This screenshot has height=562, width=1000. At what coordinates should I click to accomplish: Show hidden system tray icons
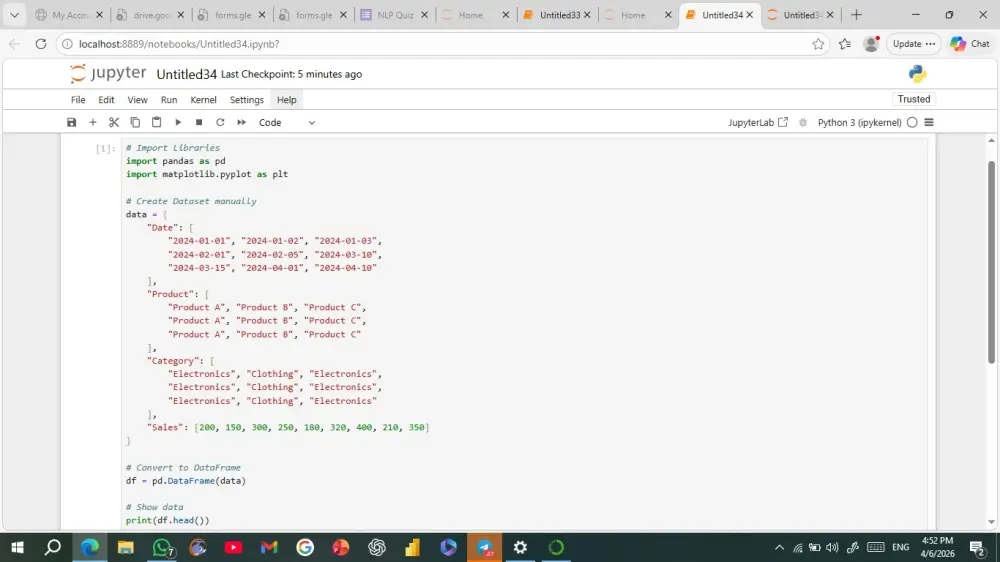tap(779, 547)
